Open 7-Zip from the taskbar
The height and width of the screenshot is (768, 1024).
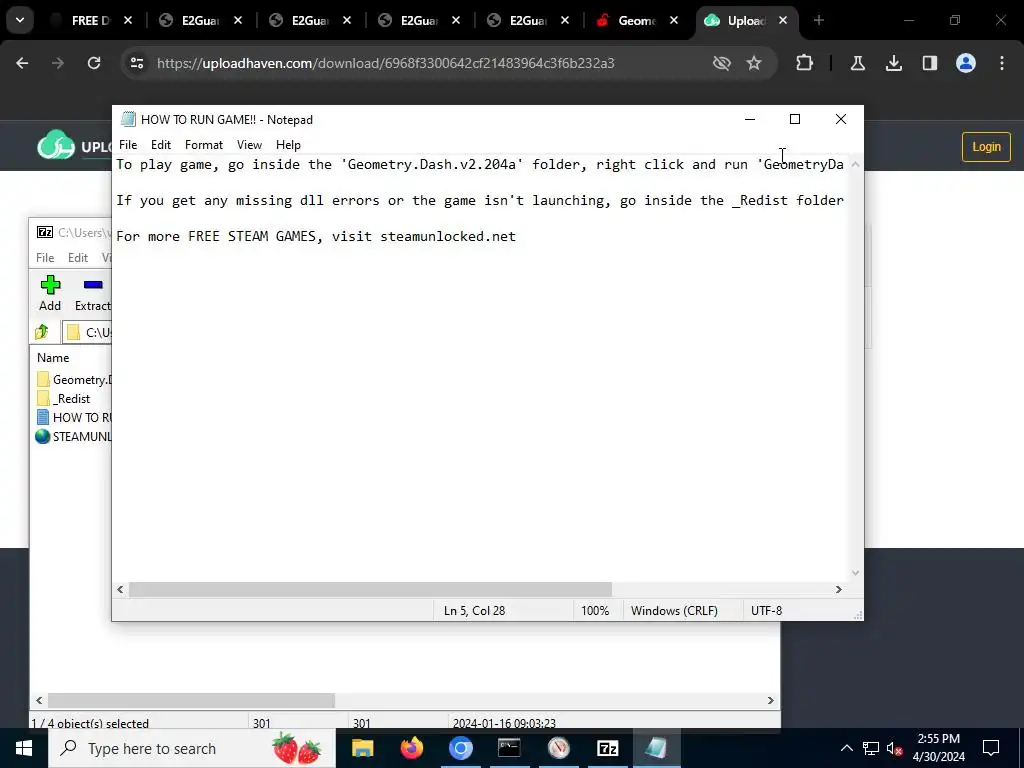coord(607,748)
